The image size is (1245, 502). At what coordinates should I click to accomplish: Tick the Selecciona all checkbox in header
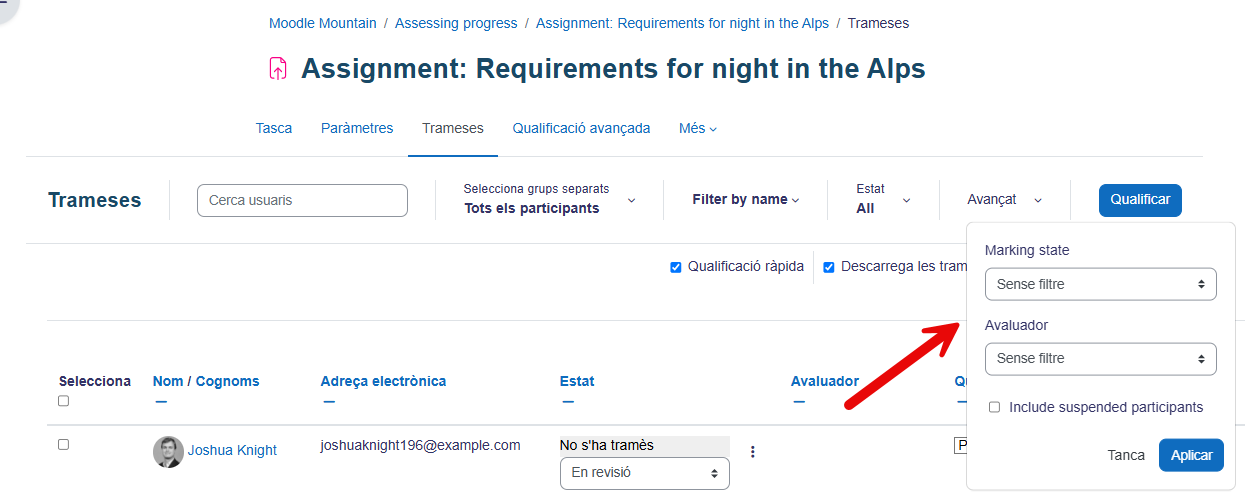[64, 401]
